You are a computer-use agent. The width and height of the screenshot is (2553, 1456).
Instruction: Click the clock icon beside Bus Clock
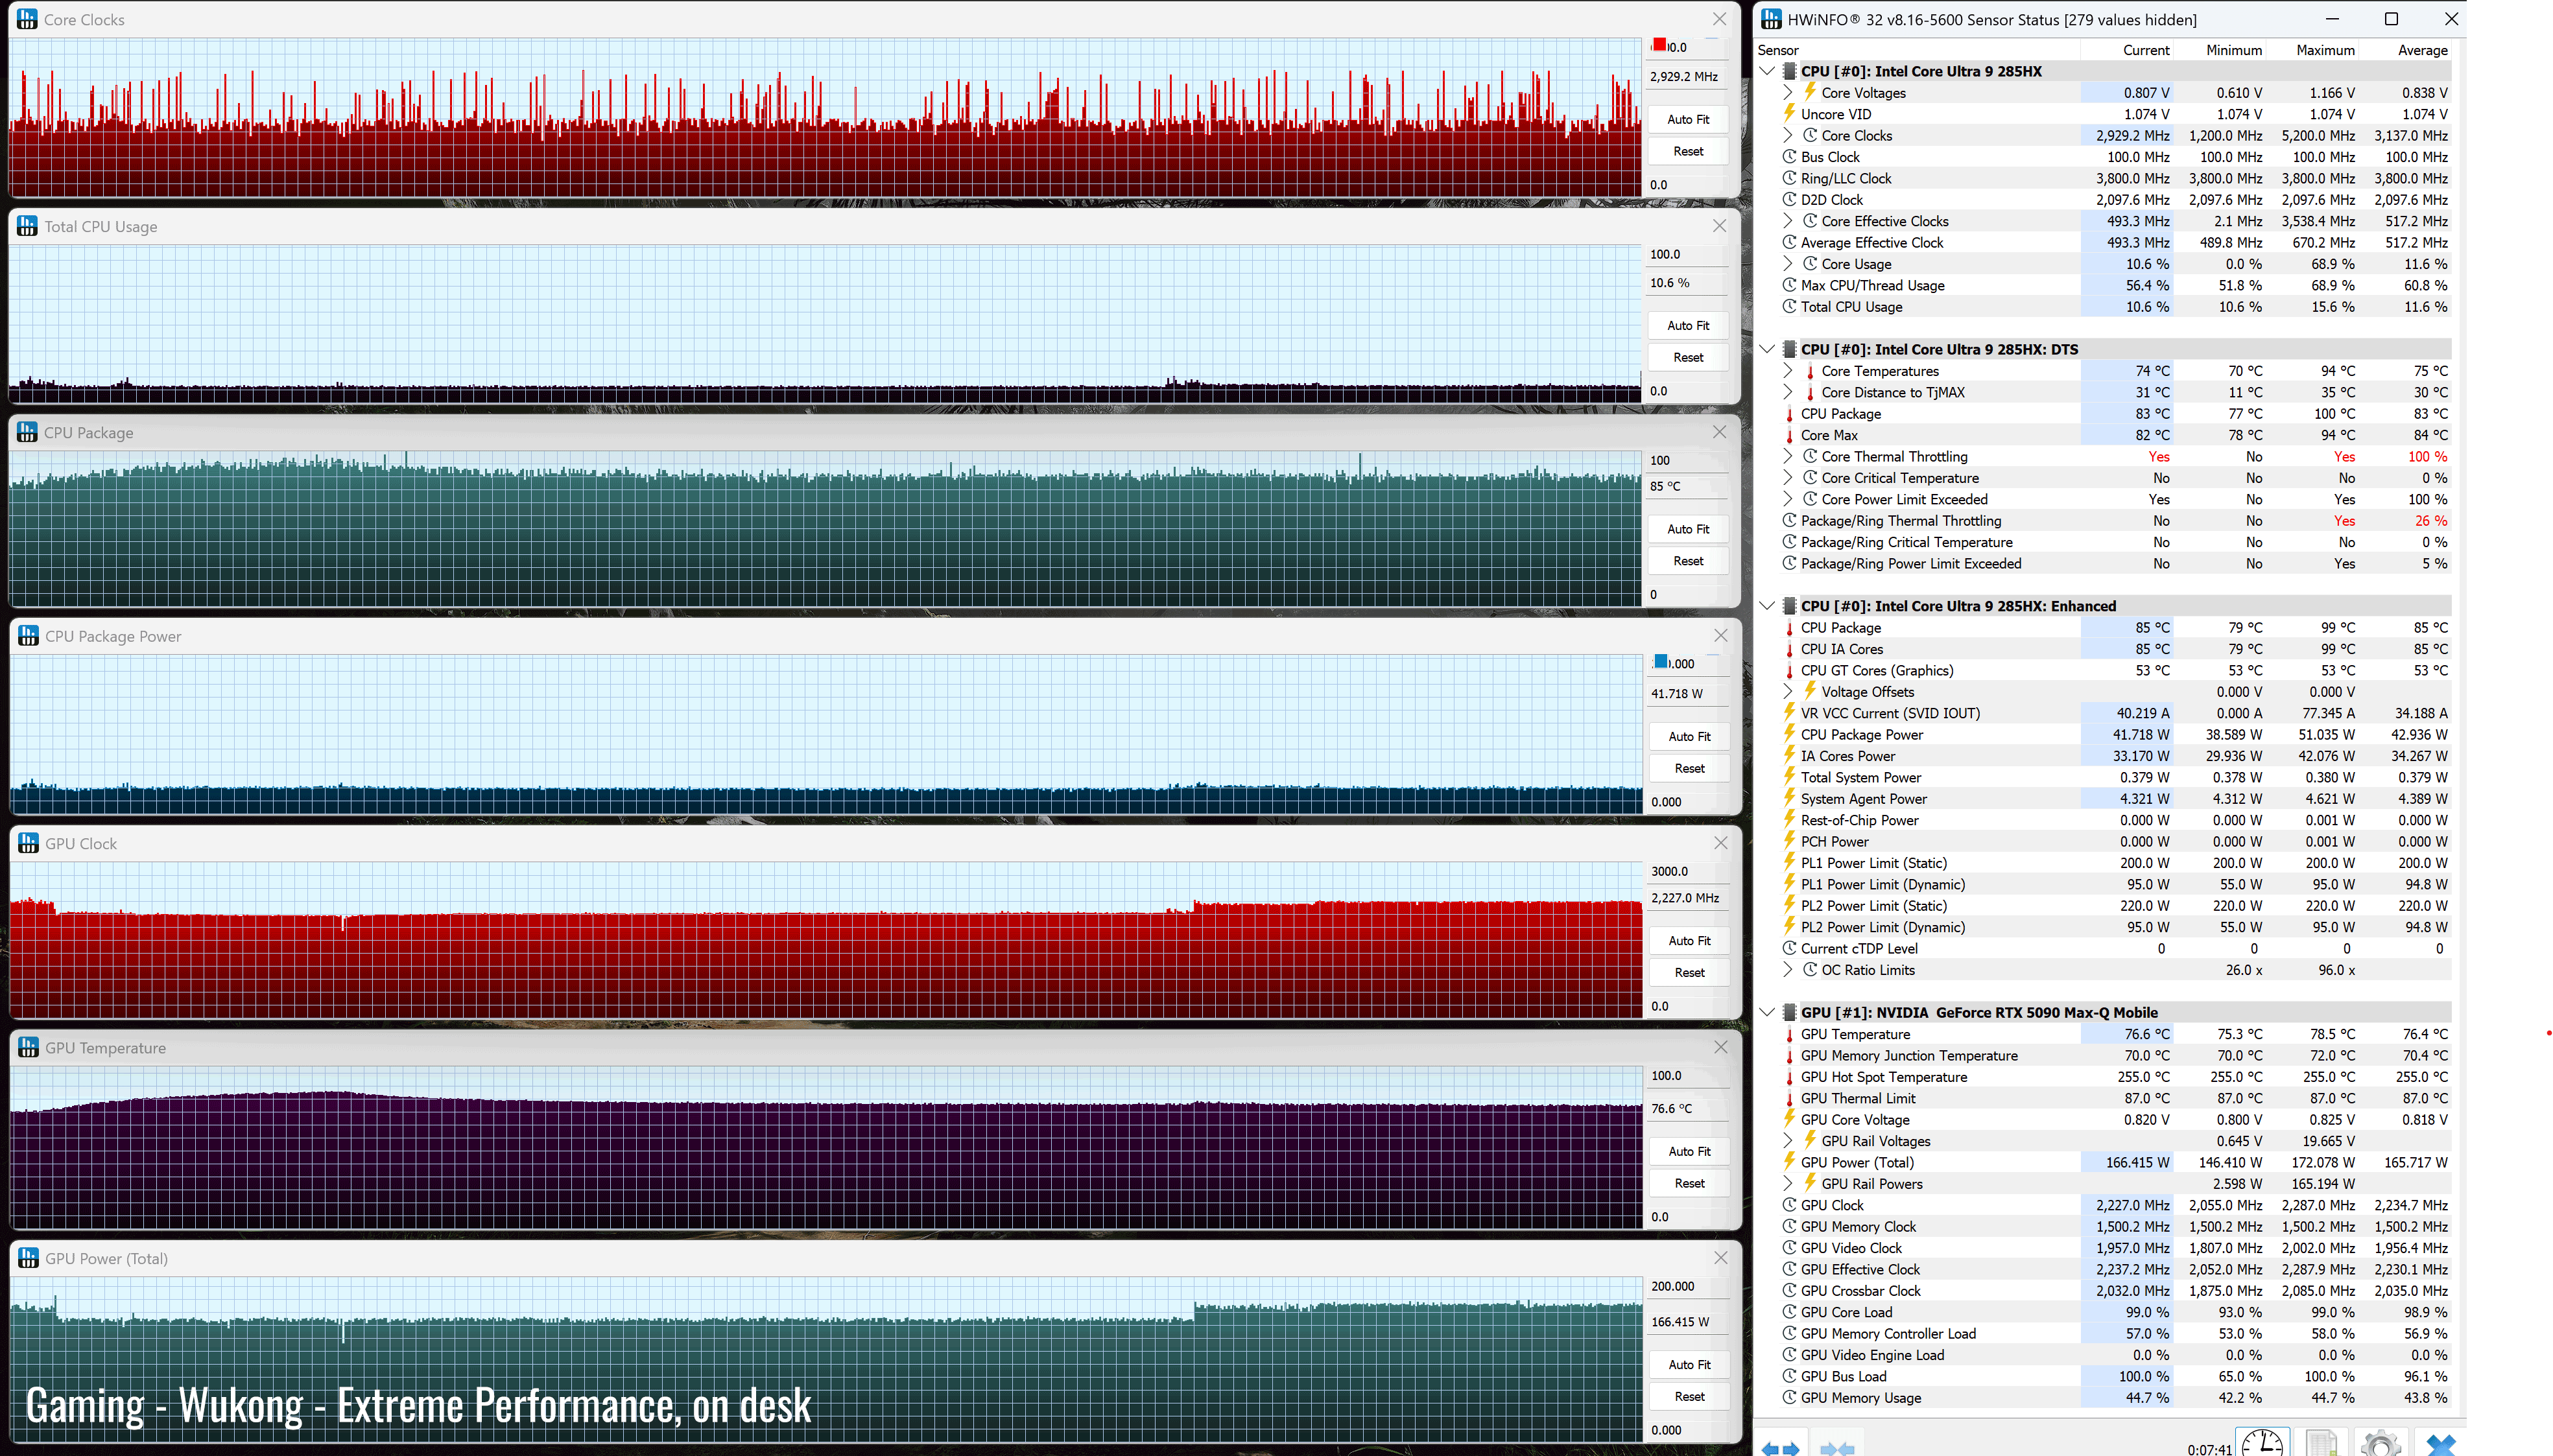pyautogui.click(x=1789, y=157)
